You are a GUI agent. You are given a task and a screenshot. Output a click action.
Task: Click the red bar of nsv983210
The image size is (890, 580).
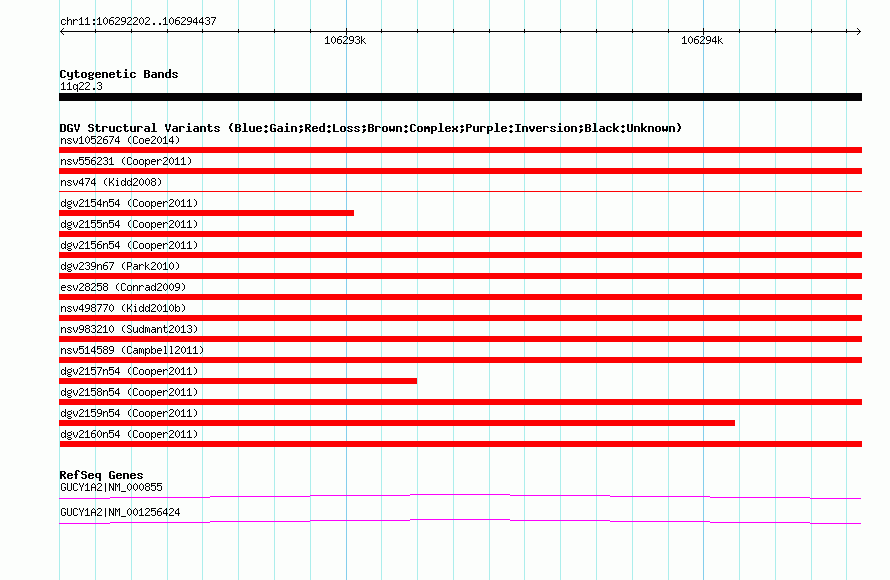pyautogui.click(x=460, y=339)
